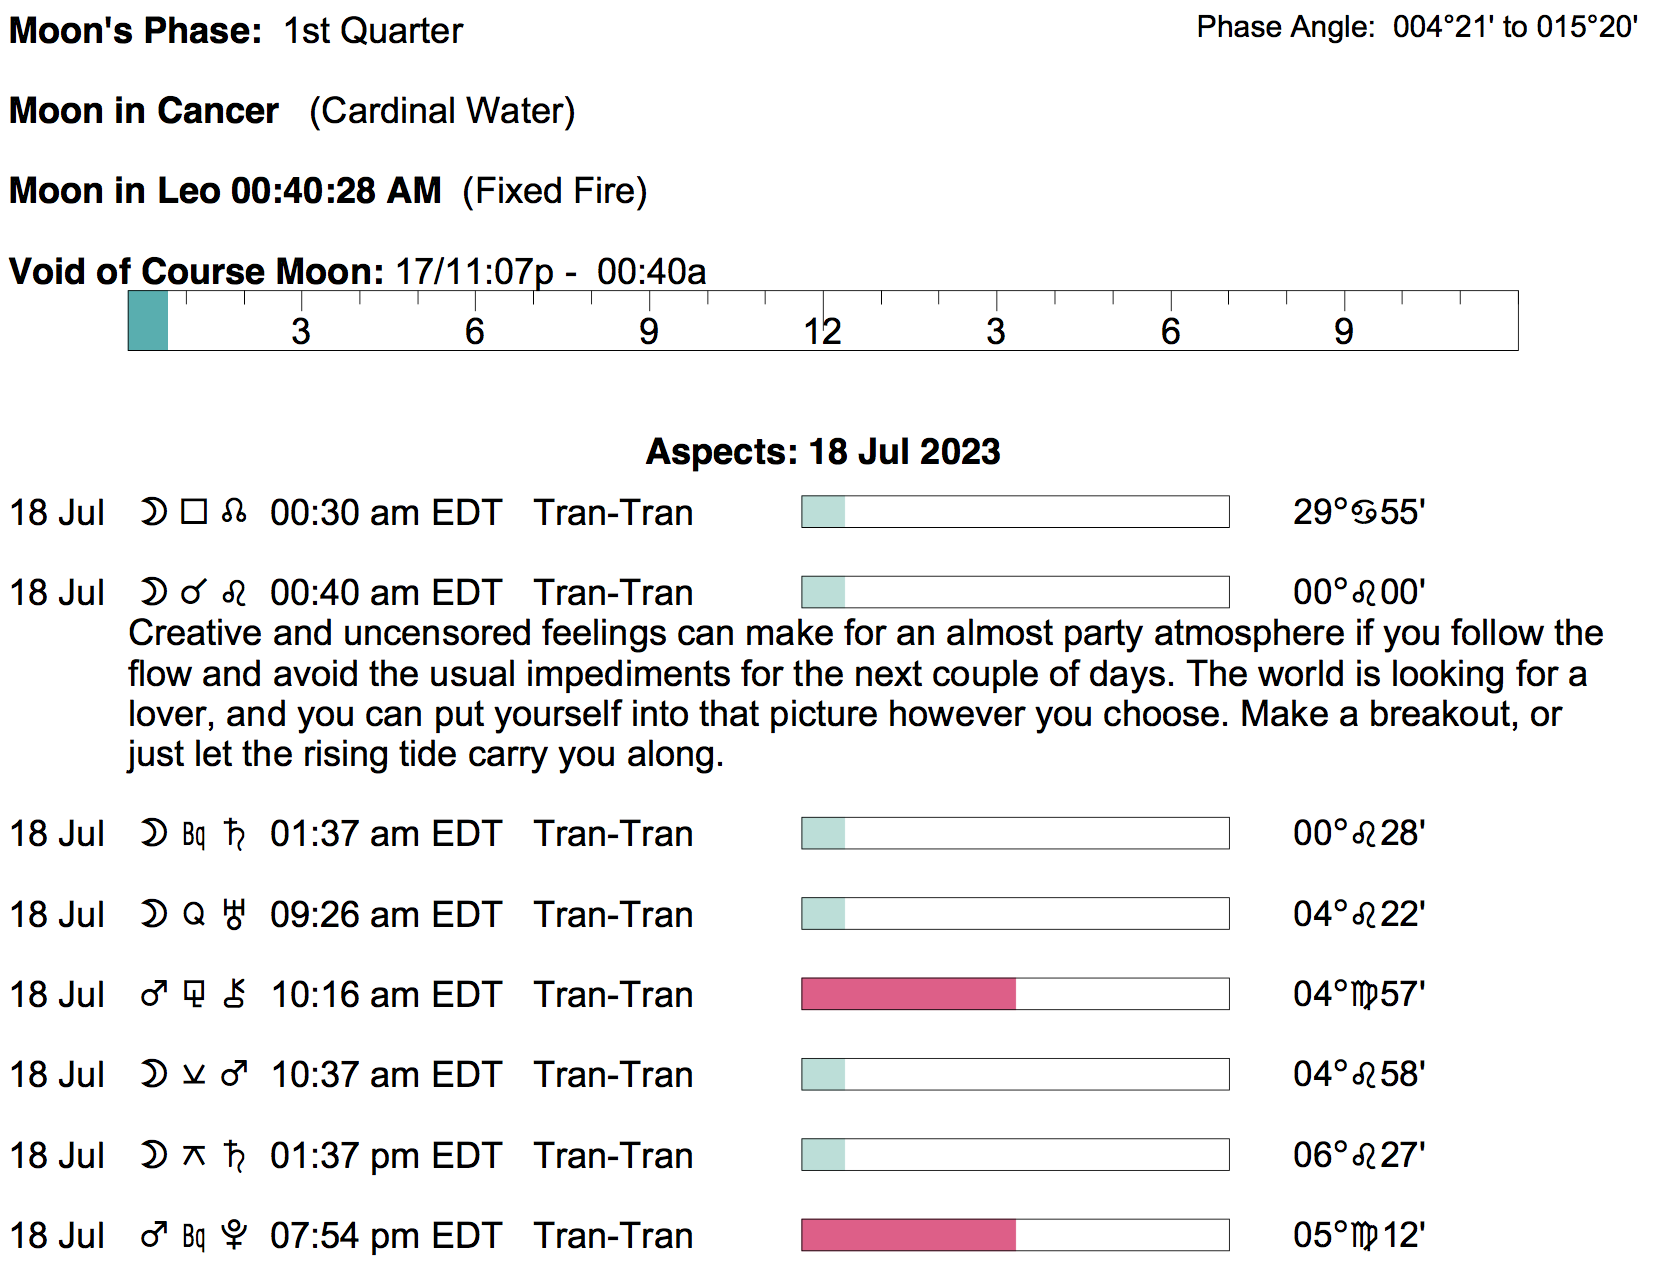Click the Moon semisextile Mars glyphs

193,1075
